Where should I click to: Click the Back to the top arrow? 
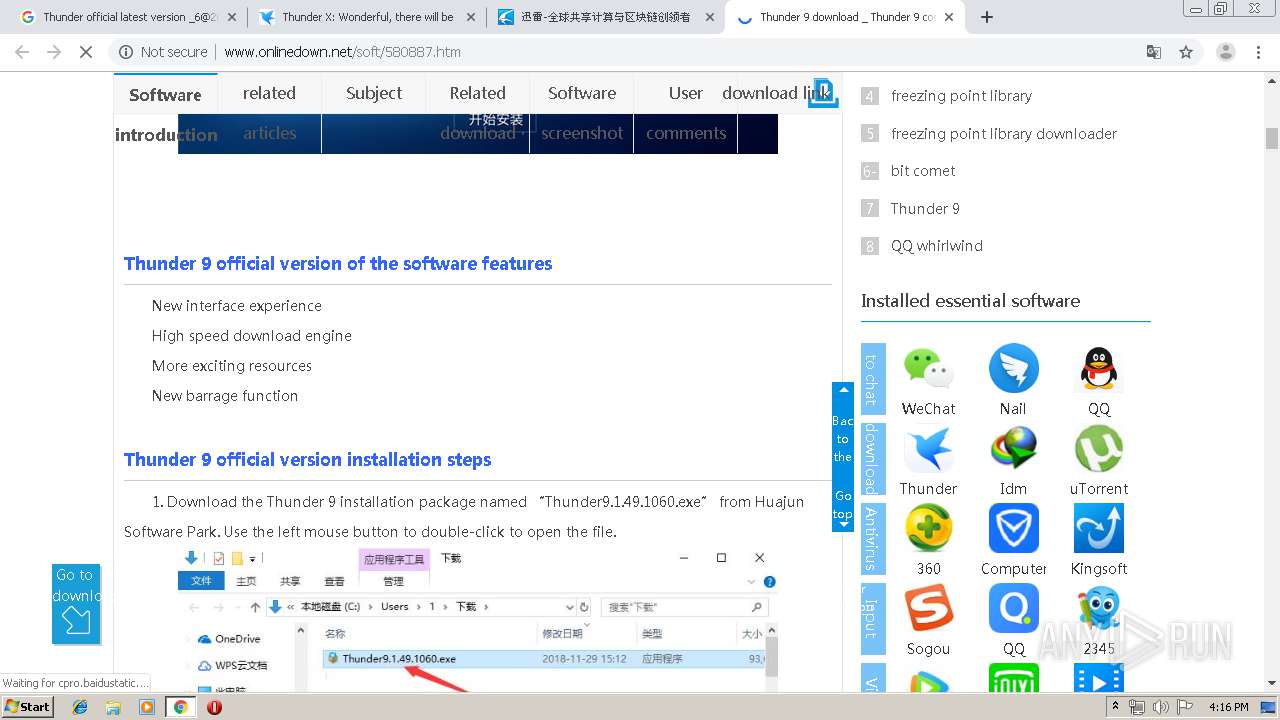click(843, 390)
